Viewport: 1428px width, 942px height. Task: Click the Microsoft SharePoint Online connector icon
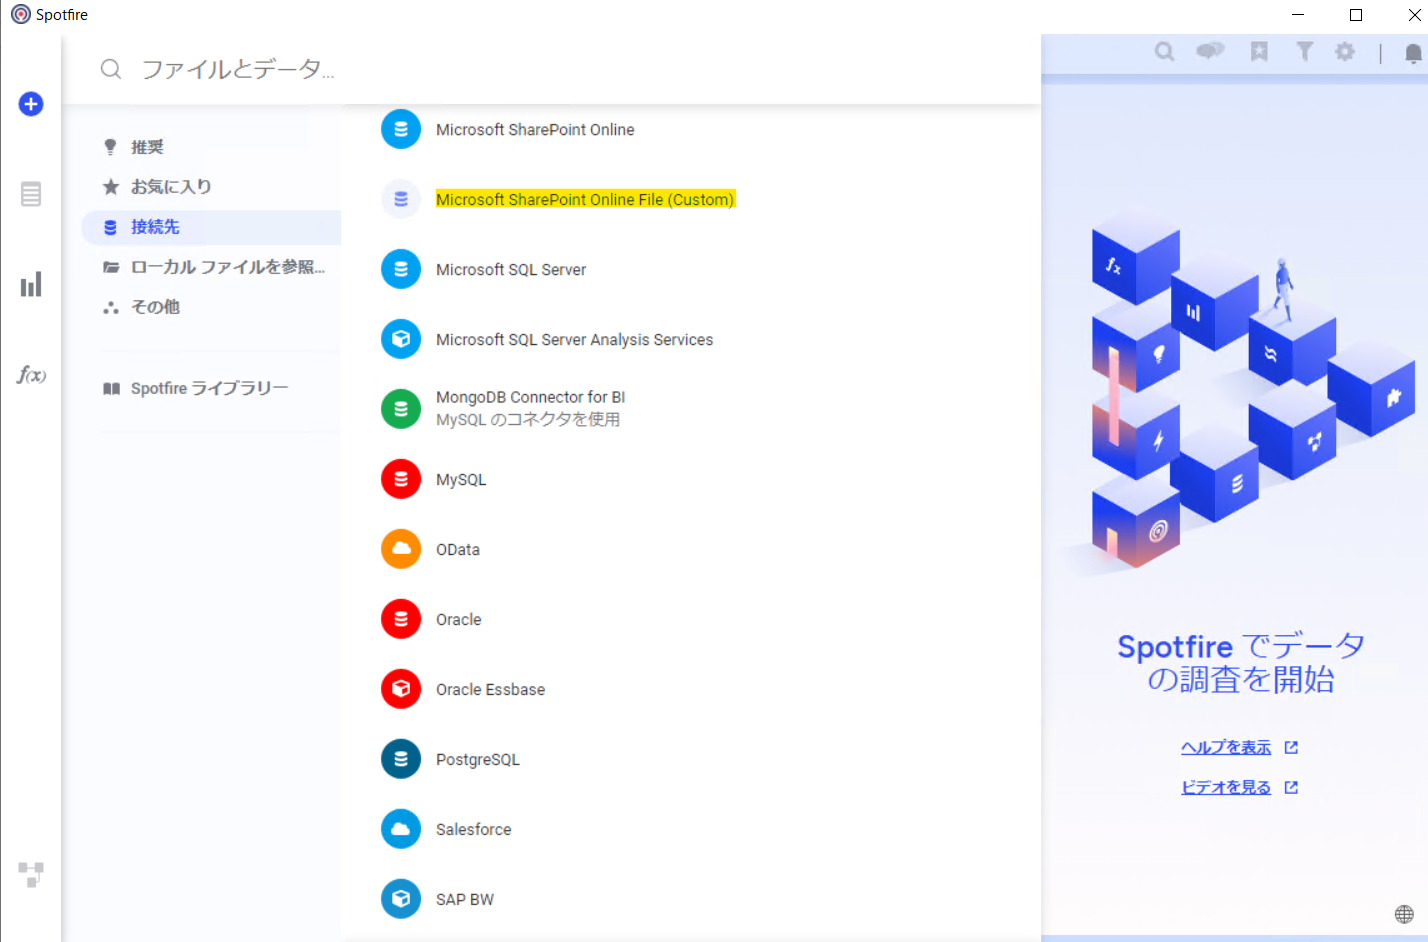(x=401, y=129)
